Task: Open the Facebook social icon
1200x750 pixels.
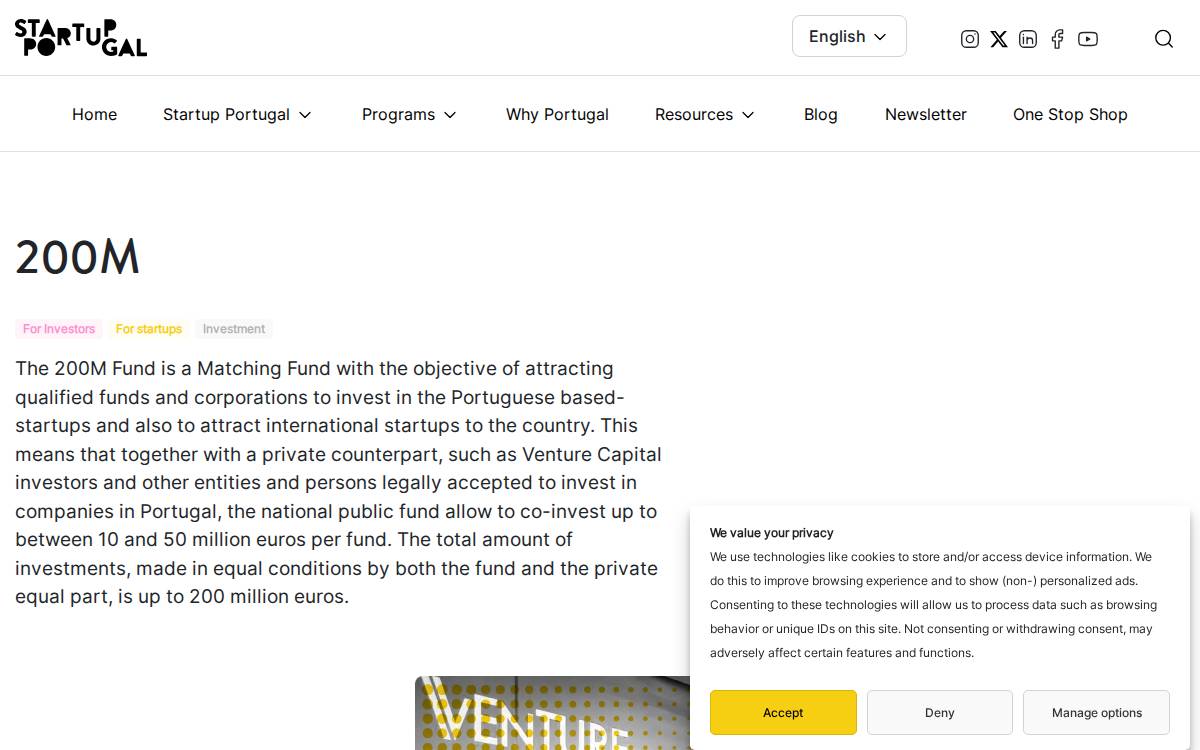Action: click(x=1057, y=39)
